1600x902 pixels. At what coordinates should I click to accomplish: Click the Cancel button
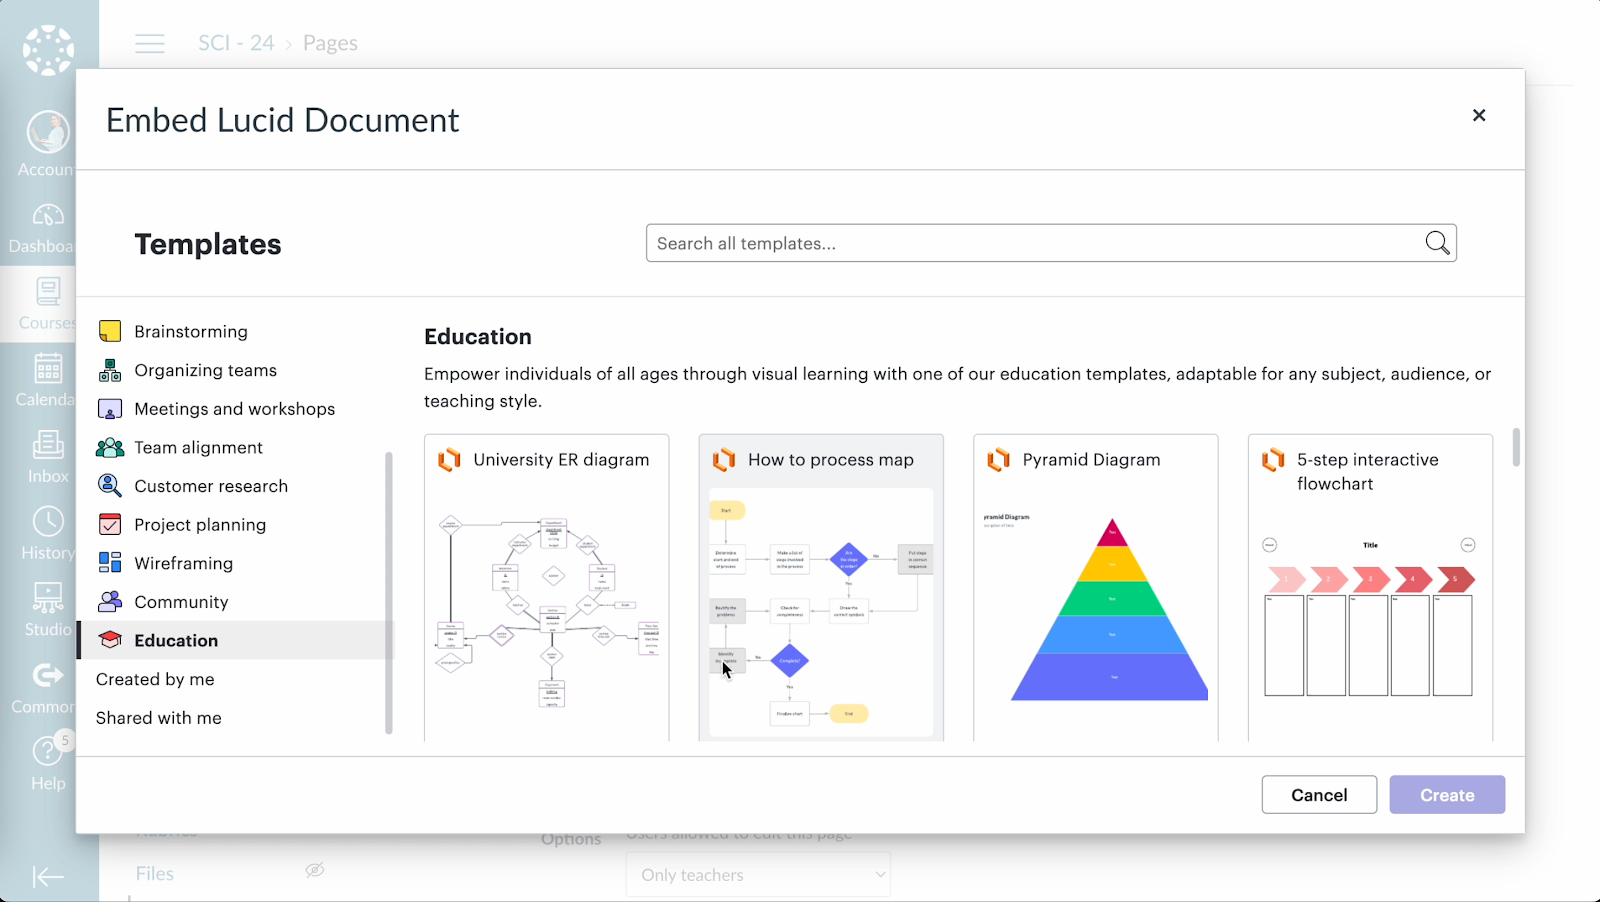coord(1319,795)
